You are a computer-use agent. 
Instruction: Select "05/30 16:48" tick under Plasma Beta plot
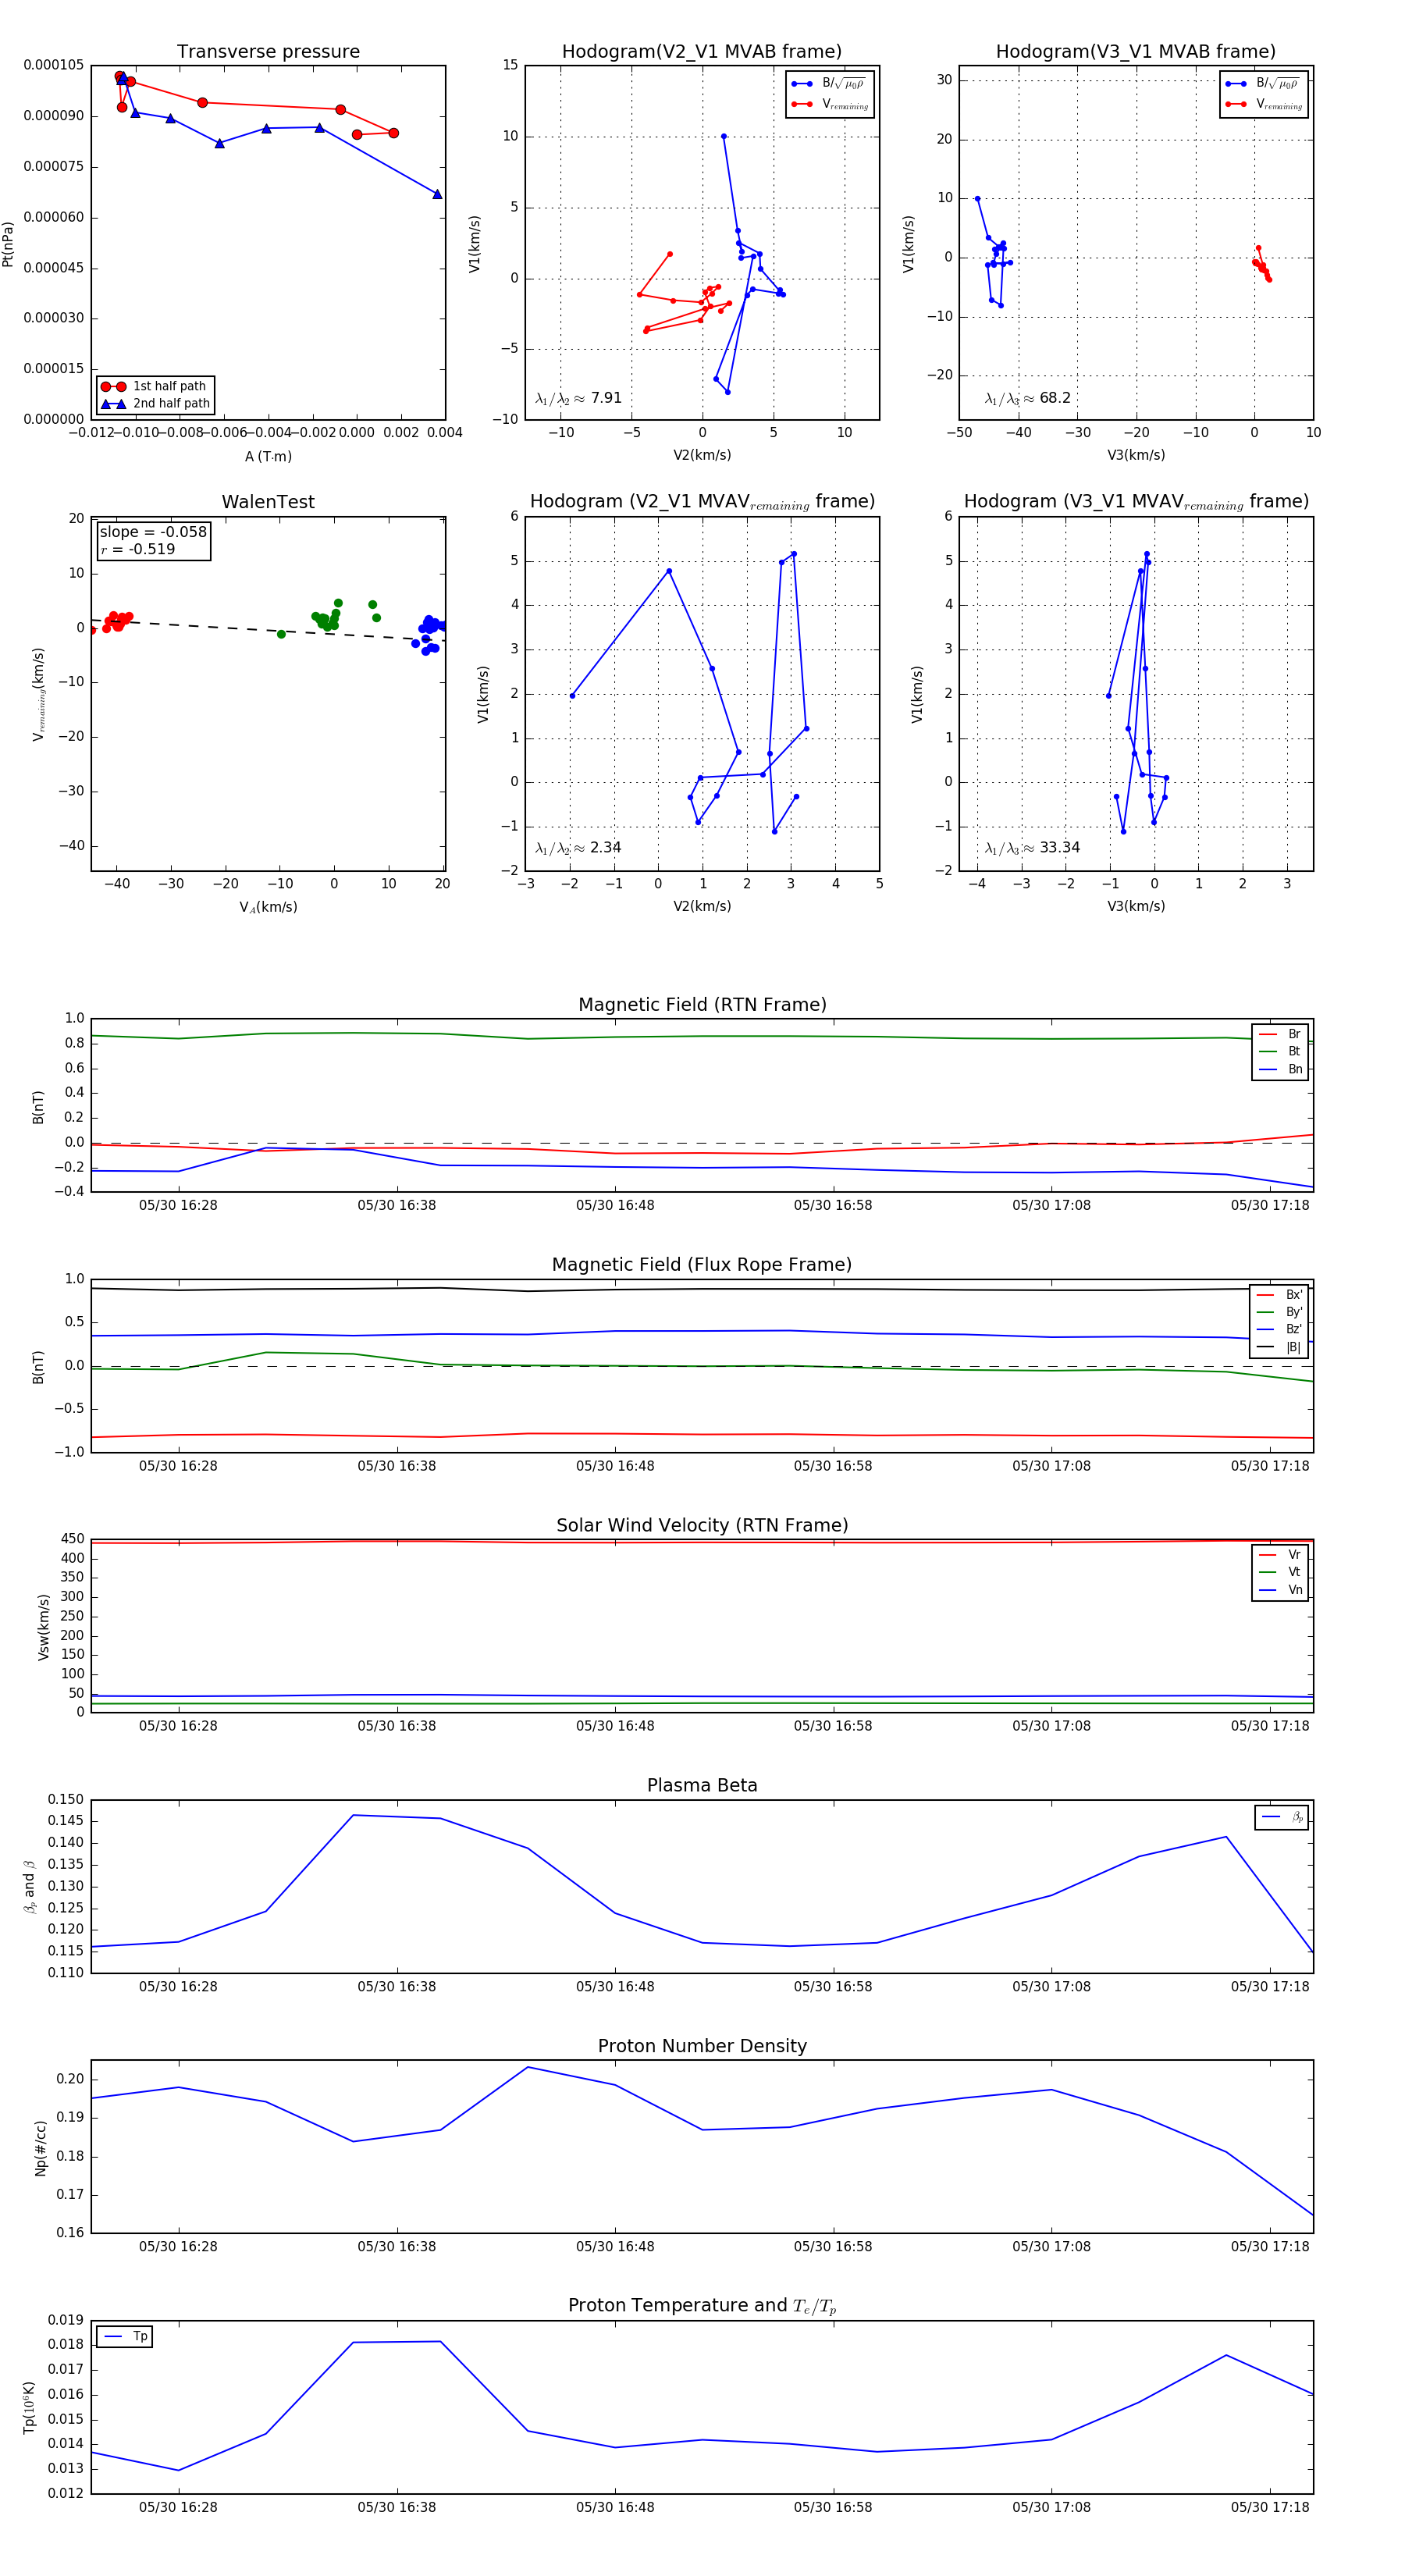[615, 1987]
